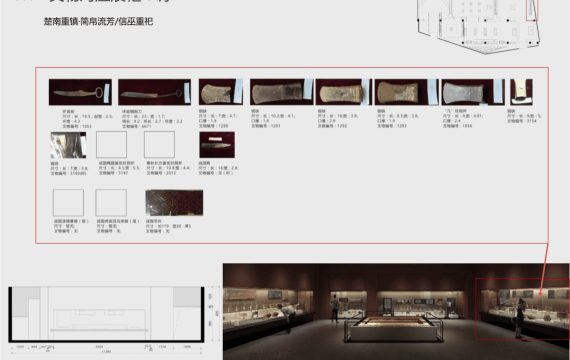Click the showcase elevation line drawing
The width and height of the screenshot is (570, 360).
(107, 315)
